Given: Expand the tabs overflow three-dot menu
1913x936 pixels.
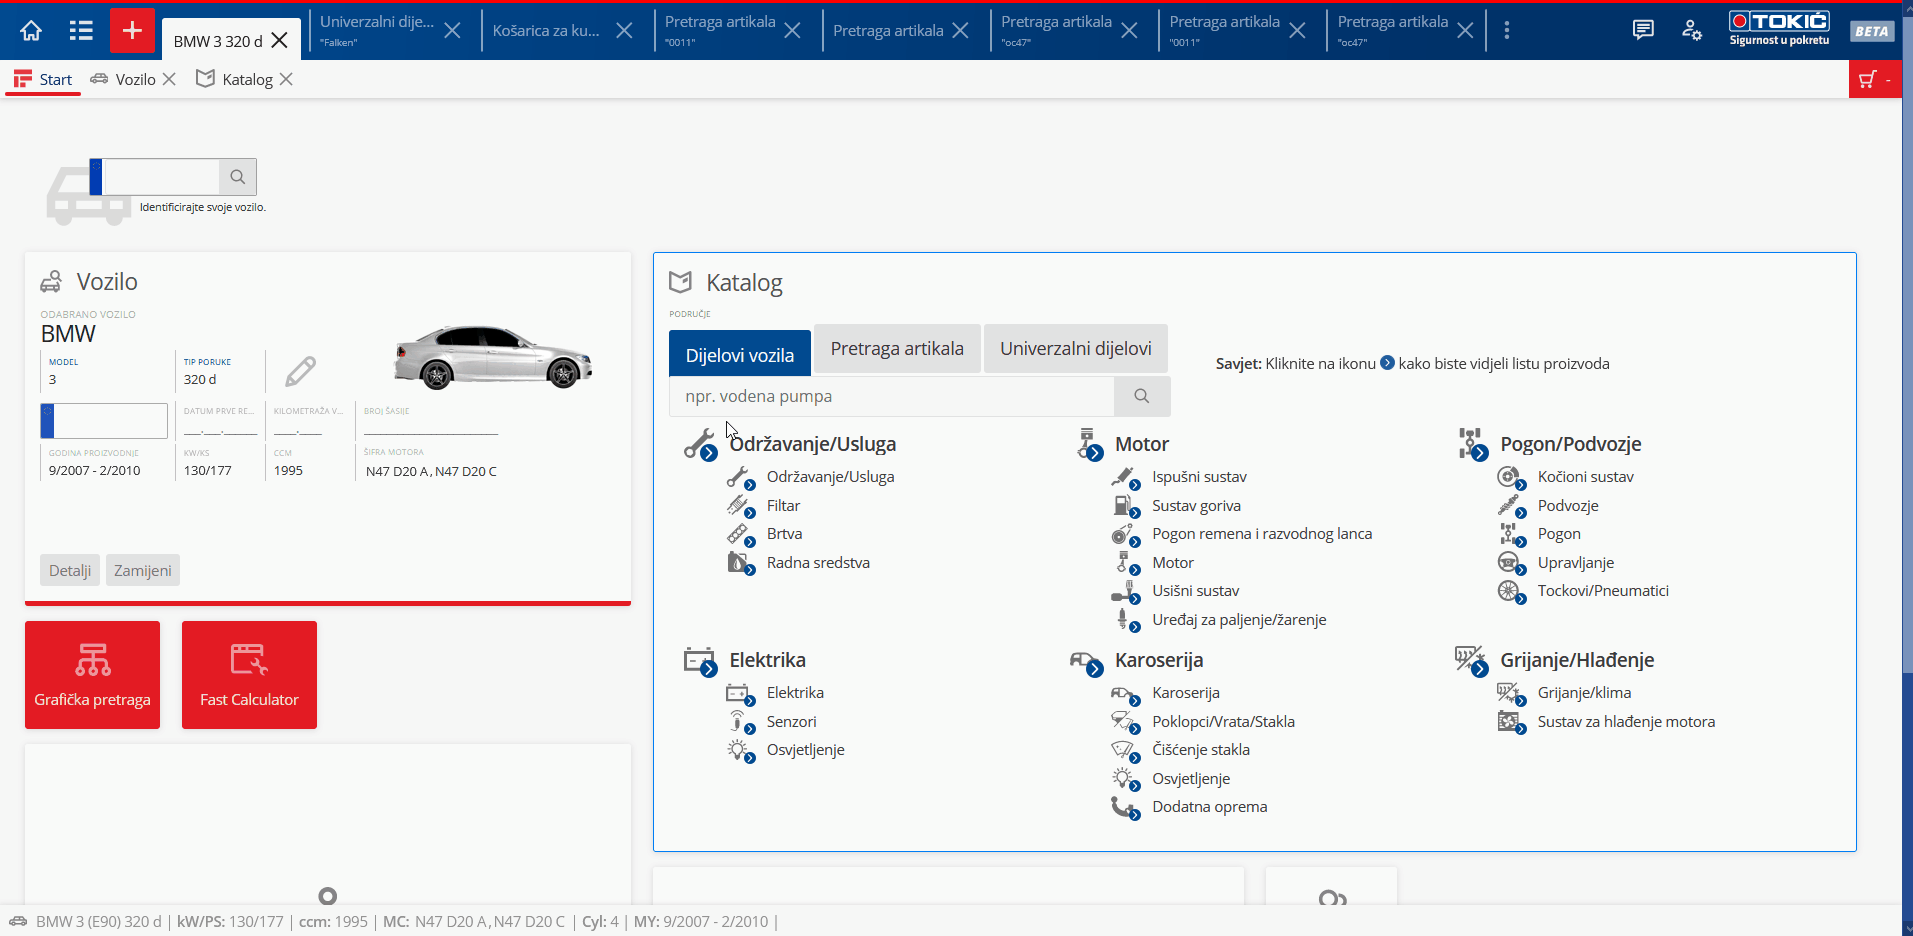Looking at the screenshot, I should 1506,30.
